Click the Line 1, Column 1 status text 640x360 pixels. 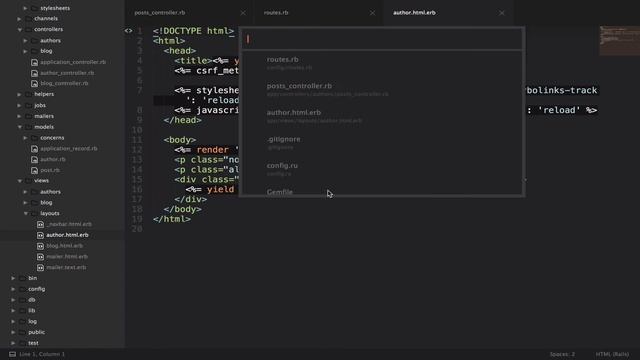[42, 354]
